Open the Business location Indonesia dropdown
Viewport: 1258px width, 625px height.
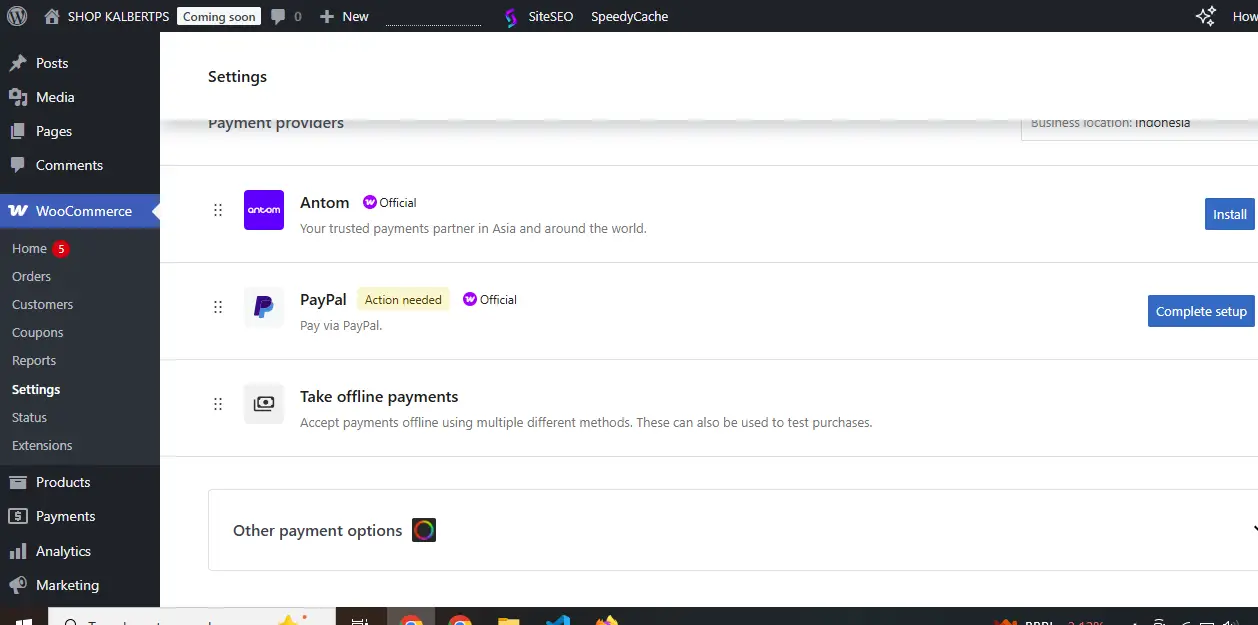tap(1138, 124)
